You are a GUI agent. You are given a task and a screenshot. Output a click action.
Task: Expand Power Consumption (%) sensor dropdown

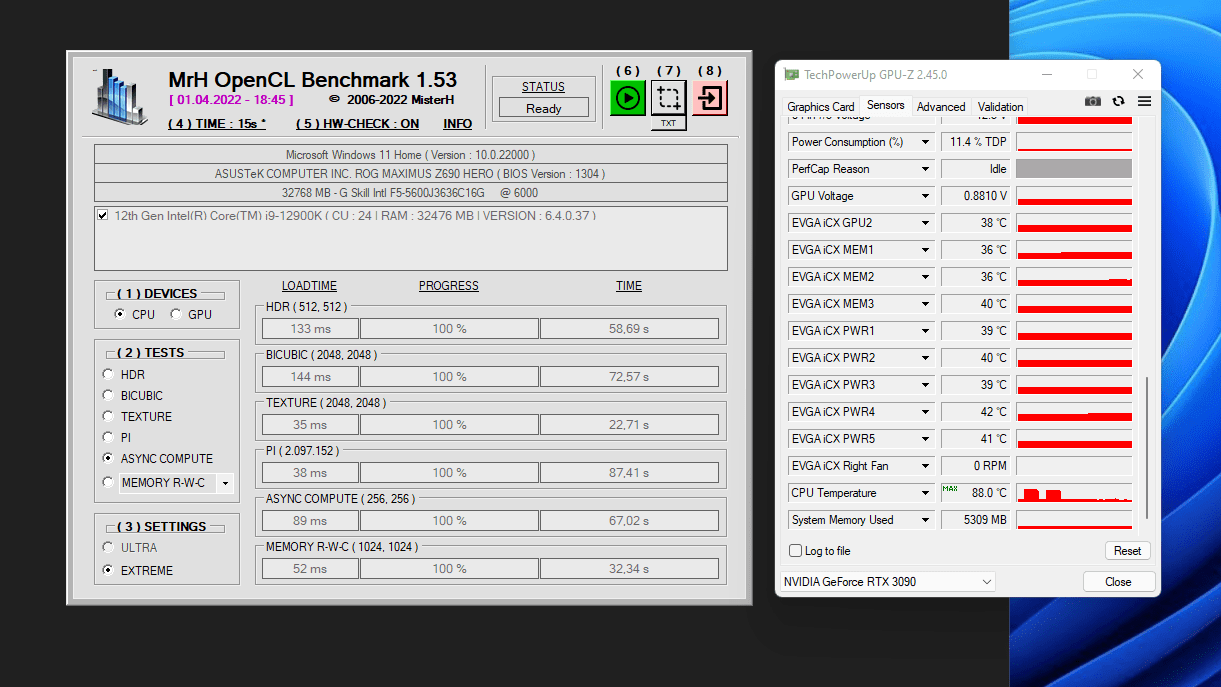926,142
